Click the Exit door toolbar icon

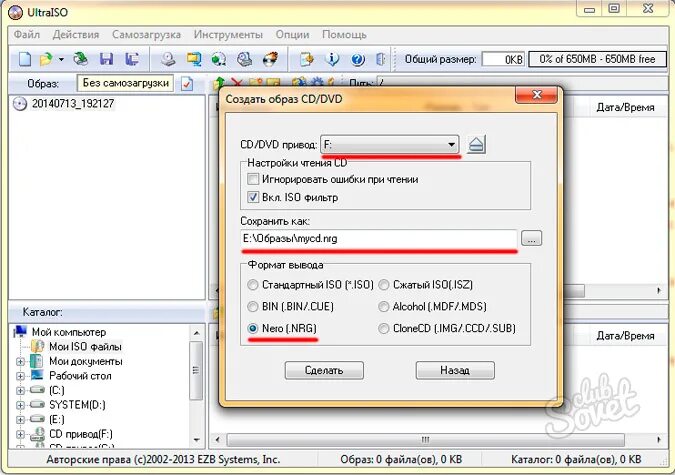coord(381,59)
